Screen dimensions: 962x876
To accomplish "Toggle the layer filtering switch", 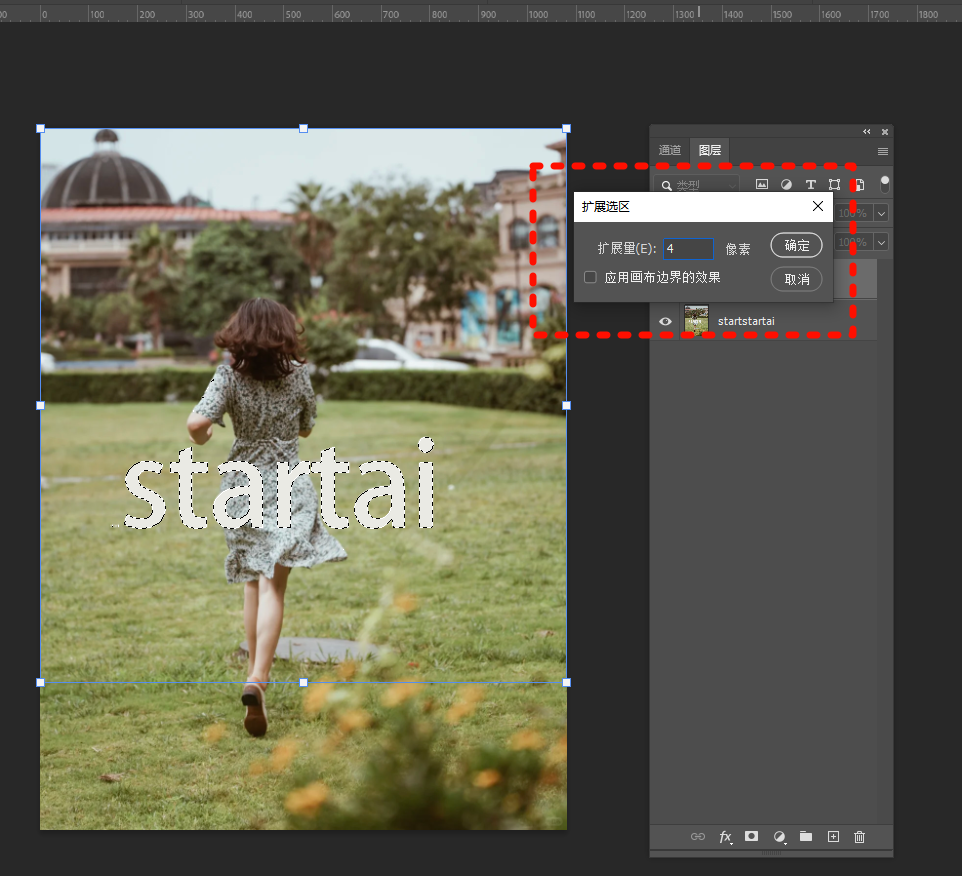I will pyautogui.click(x=884, y=184).
